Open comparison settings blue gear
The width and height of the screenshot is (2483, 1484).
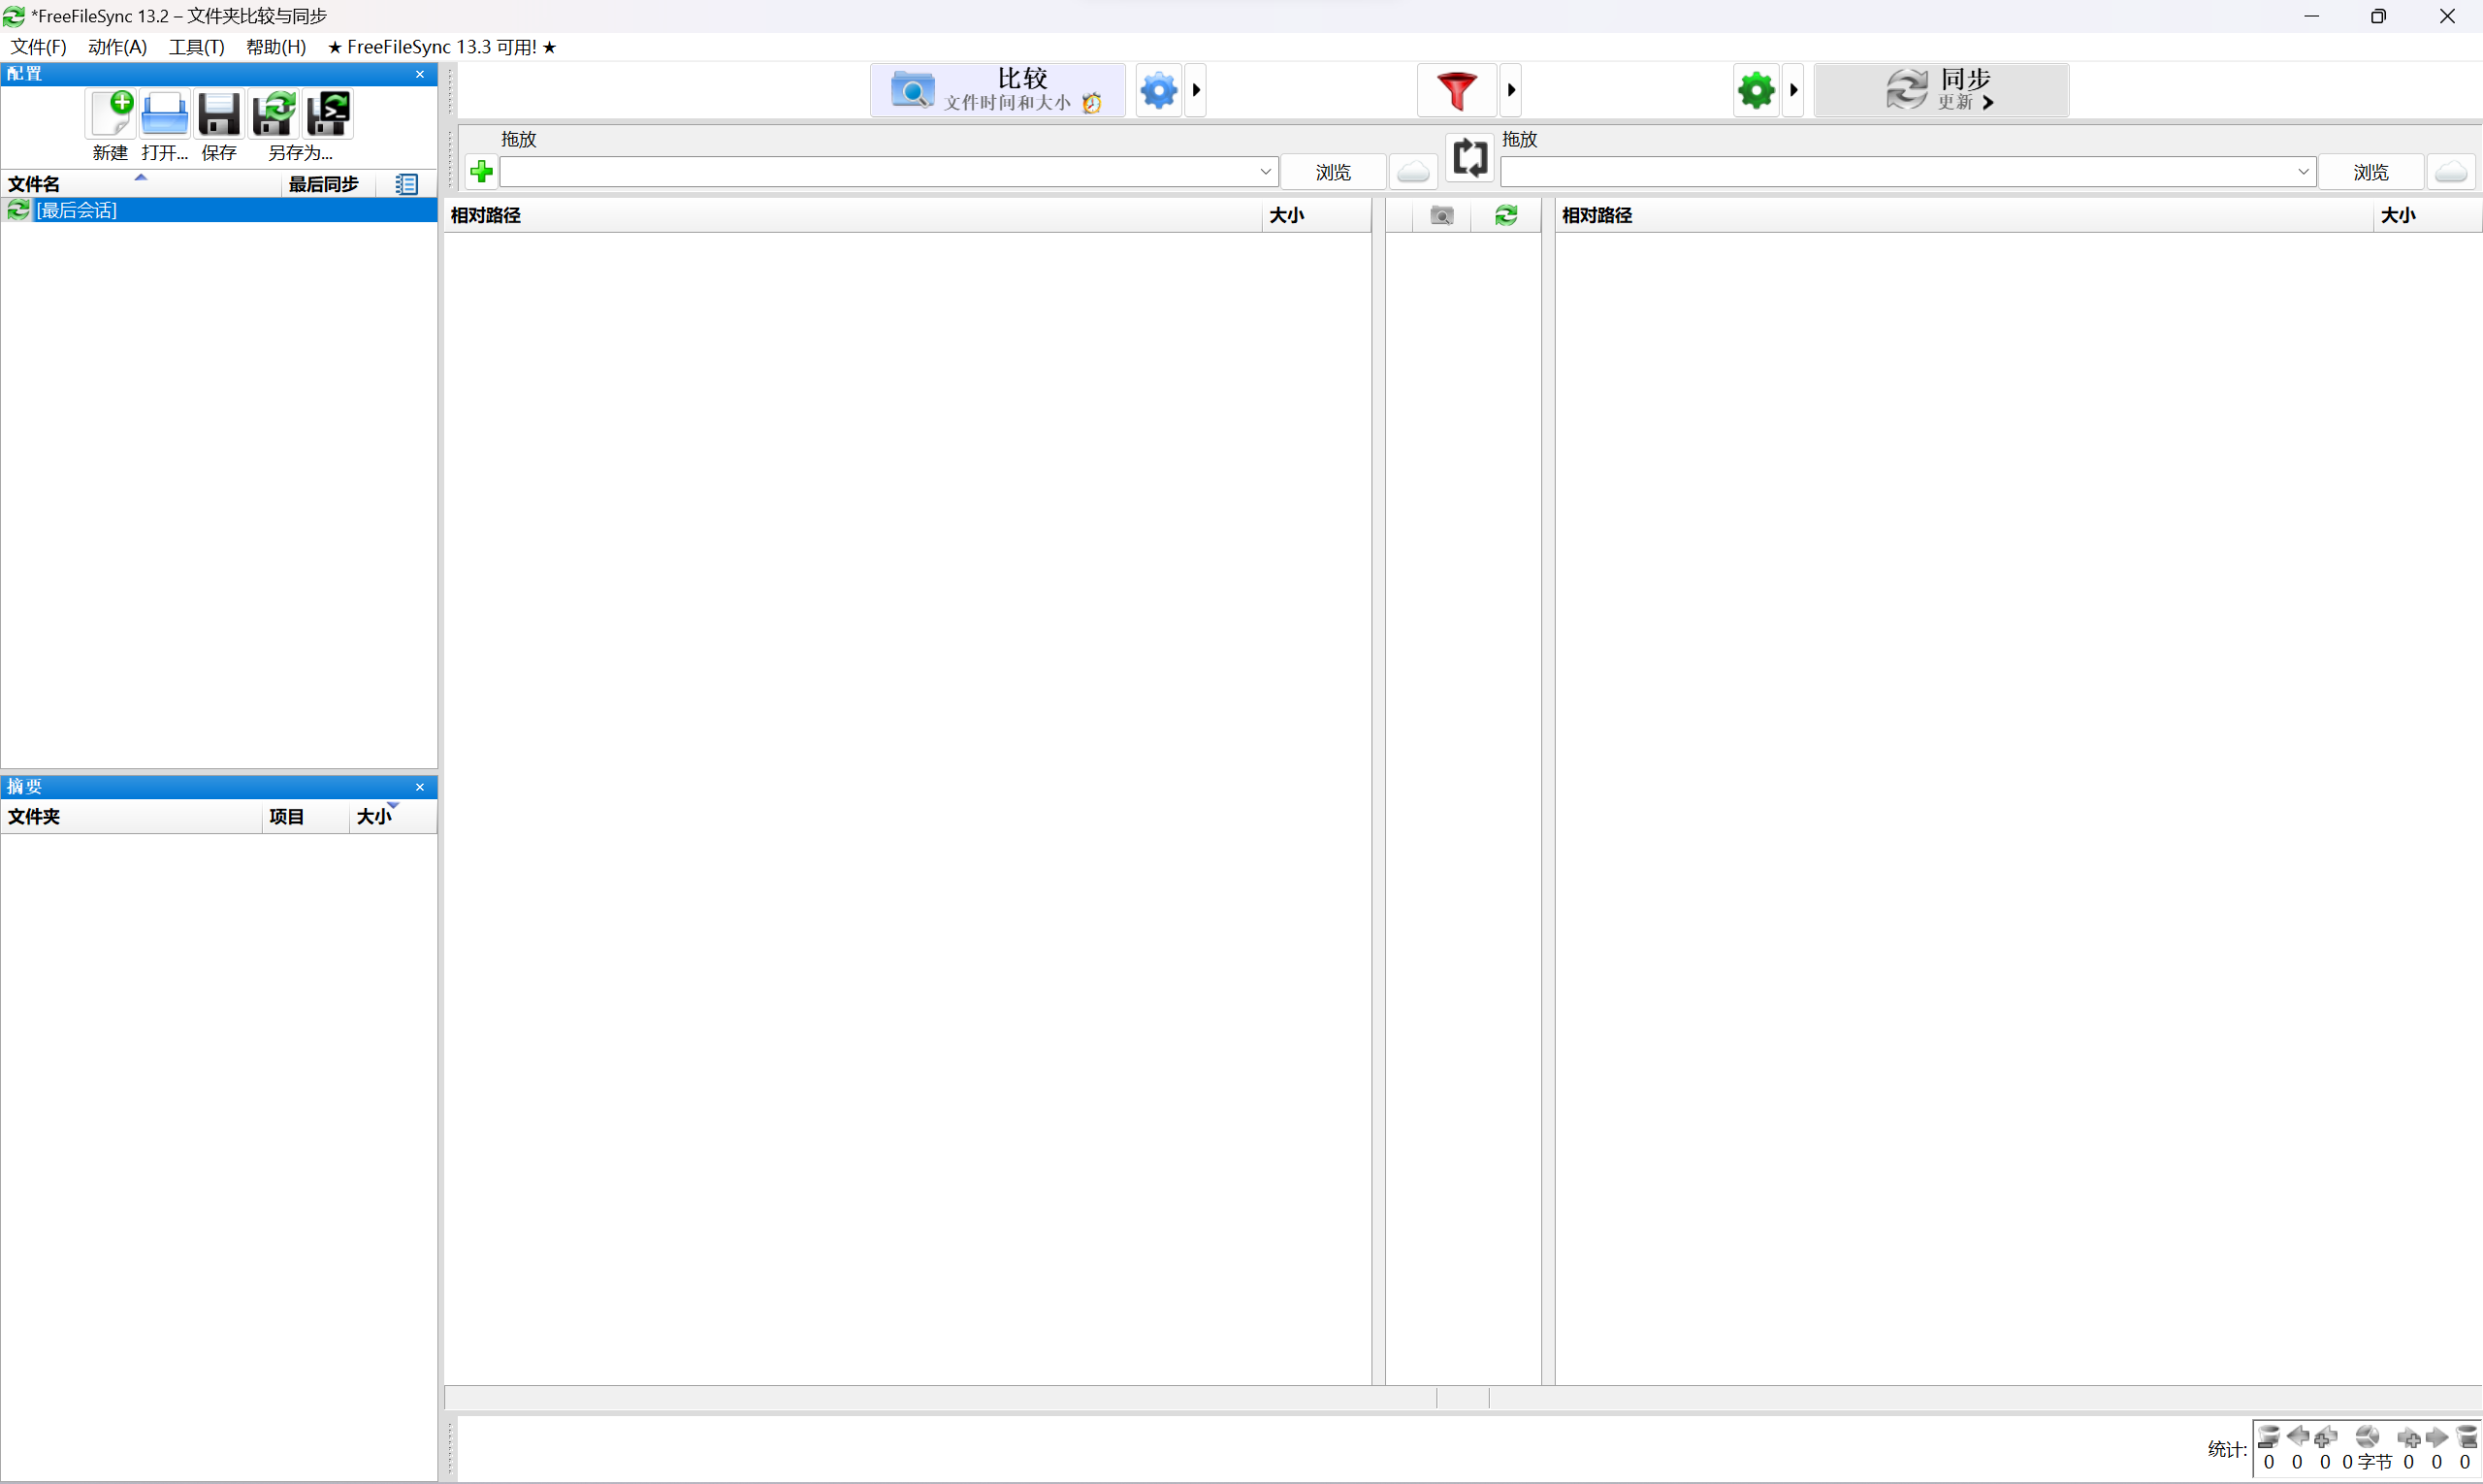(x=1159, y=91)
